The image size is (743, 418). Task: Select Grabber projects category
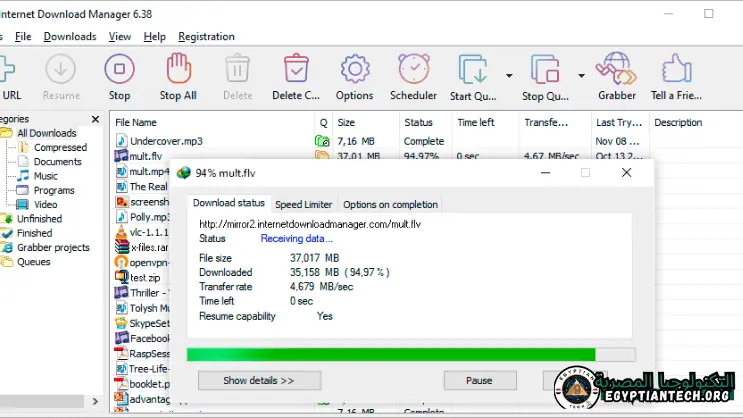click(53, 247)
